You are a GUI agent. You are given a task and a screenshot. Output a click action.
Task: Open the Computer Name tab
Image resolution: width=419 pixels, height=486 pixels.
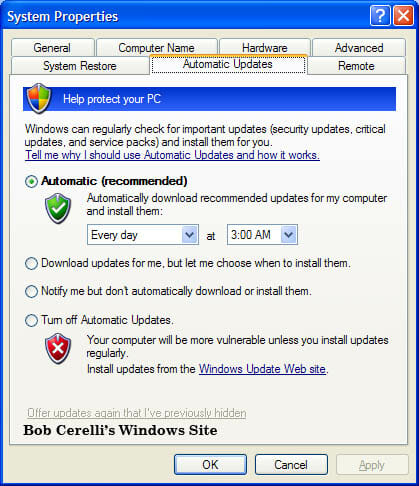point(157,48)
